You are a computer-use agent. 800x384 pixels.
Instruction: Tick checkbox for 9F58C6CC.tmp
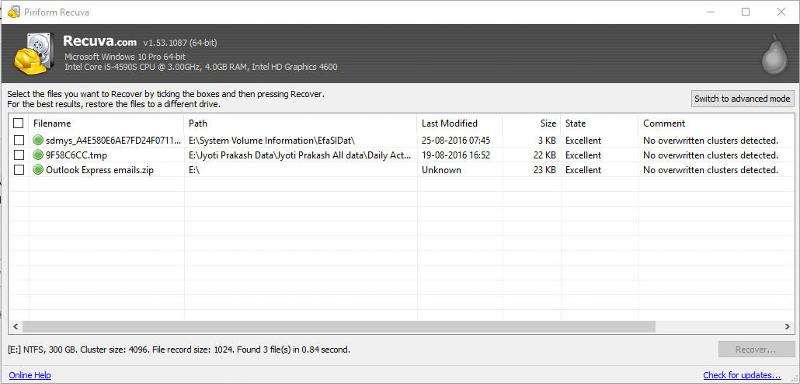click(18, 155)
